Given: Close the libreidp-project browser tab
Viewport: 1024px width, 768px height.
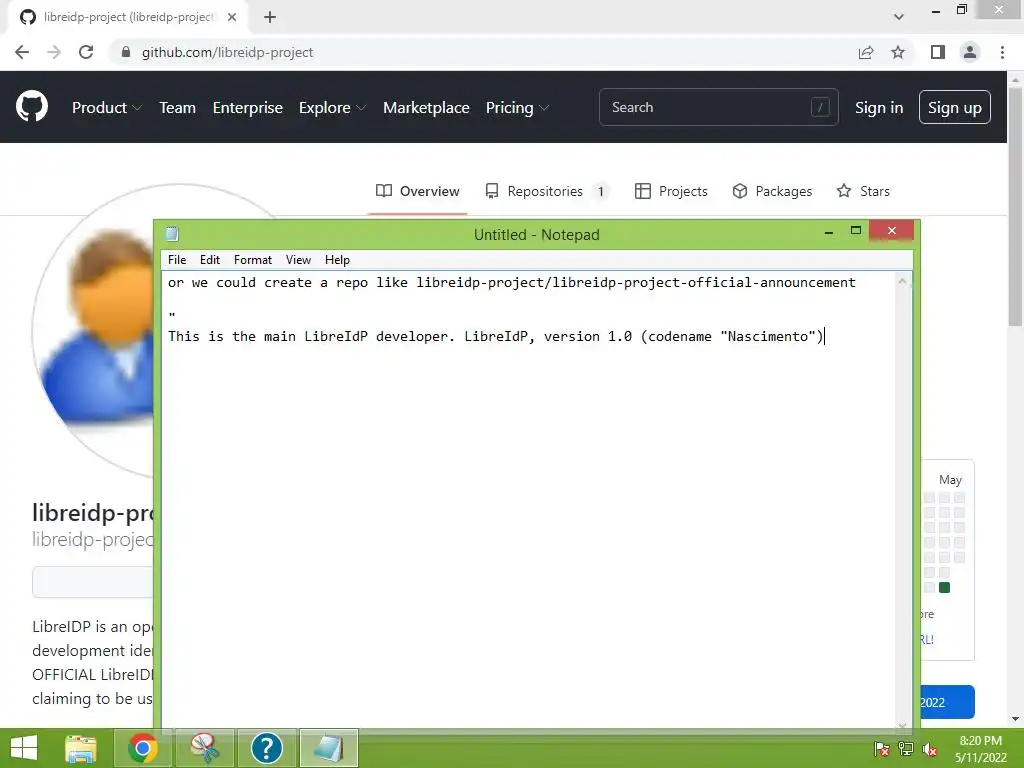Looking at the screenshot, I should (232, 18).
